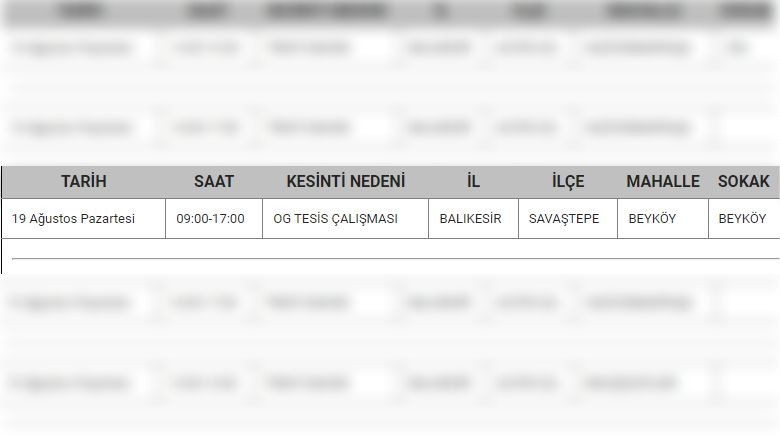Click the second blurred row above the TARİH header
This screenshot has height=440, width=780.
390,128
